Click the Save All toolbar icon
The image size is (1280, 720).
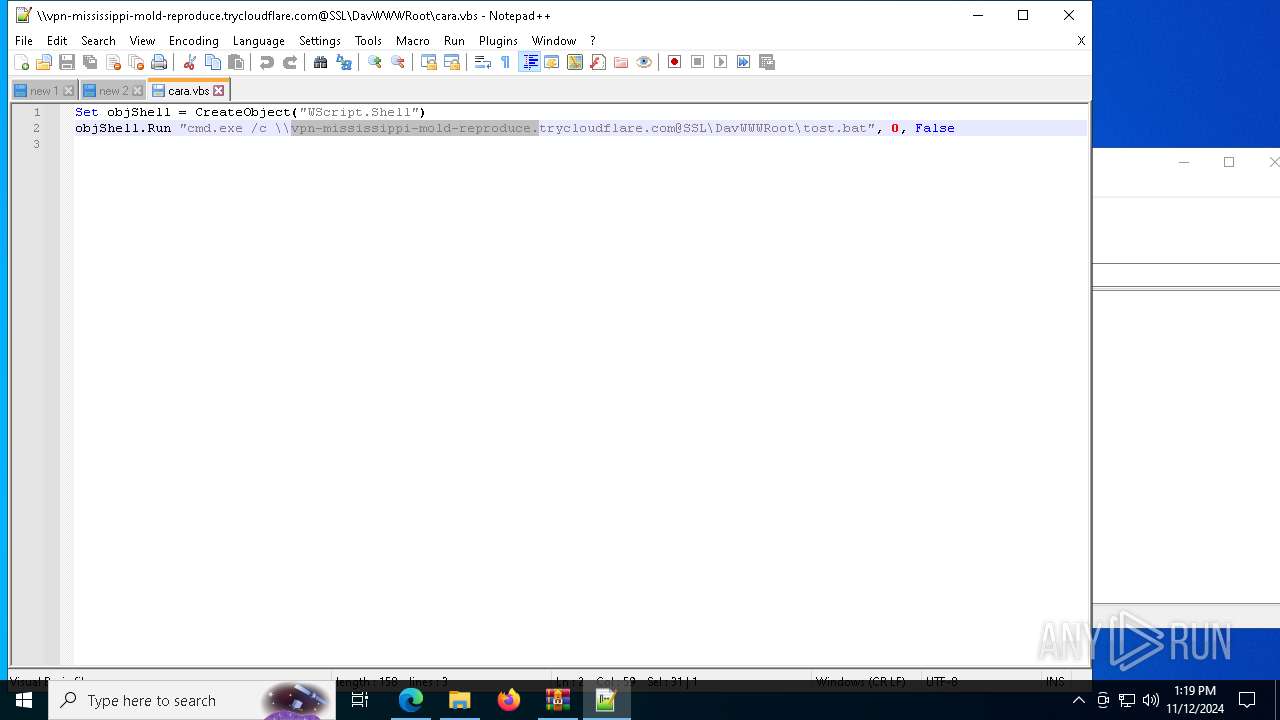90,62
